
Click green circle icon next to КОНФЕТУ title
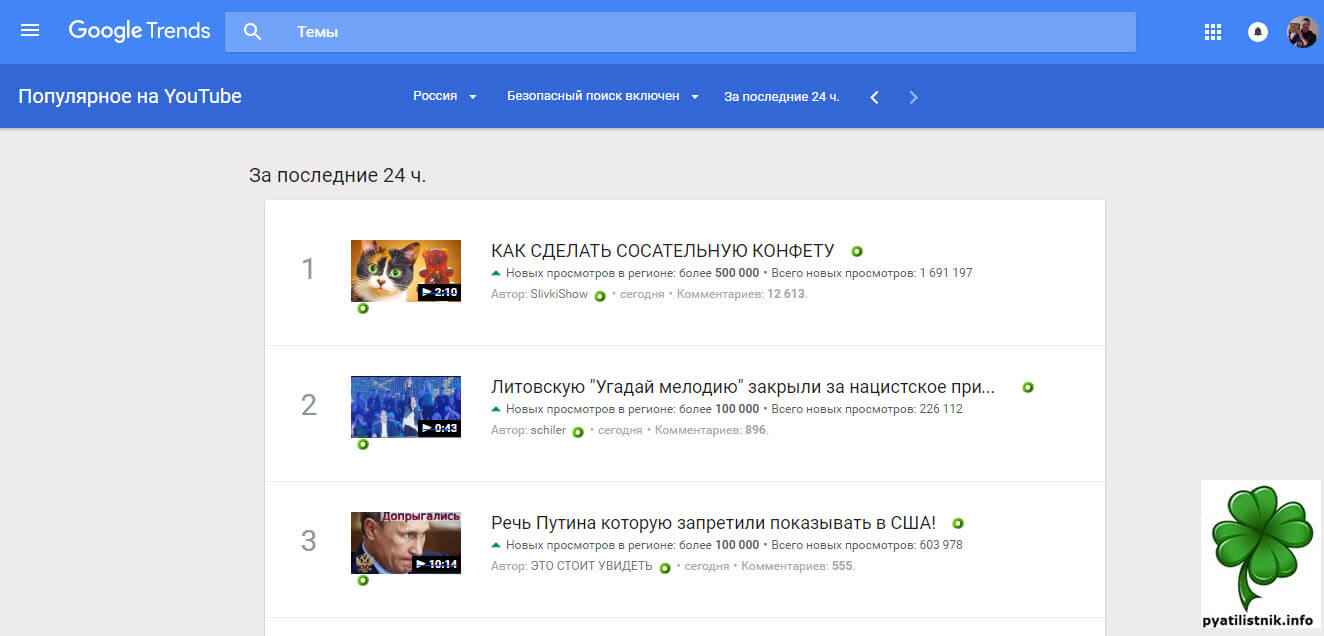[857, 252]
